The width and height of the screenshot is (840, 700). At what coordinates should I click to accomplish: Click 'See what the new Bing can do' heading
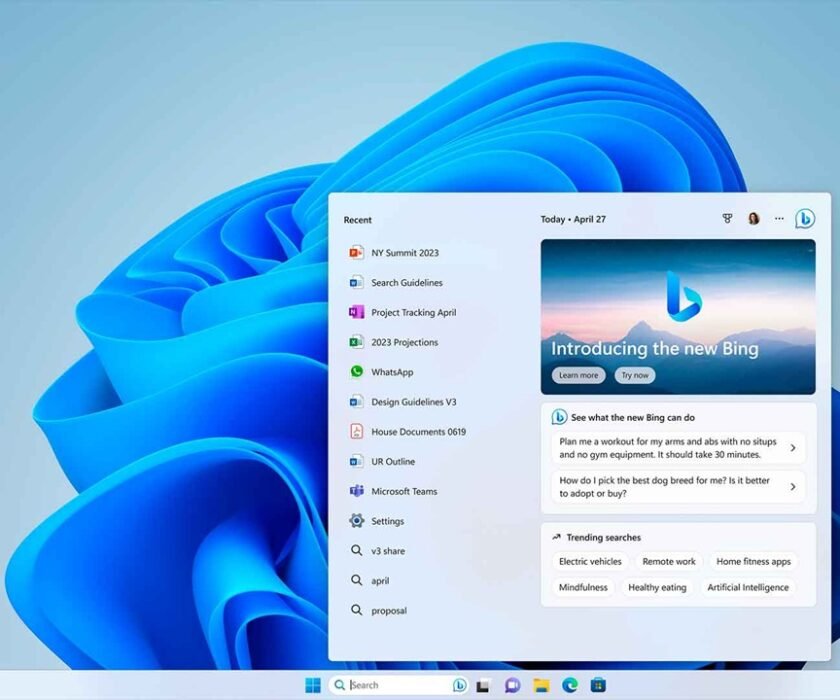pyautogui.click(x=633, y=417)
